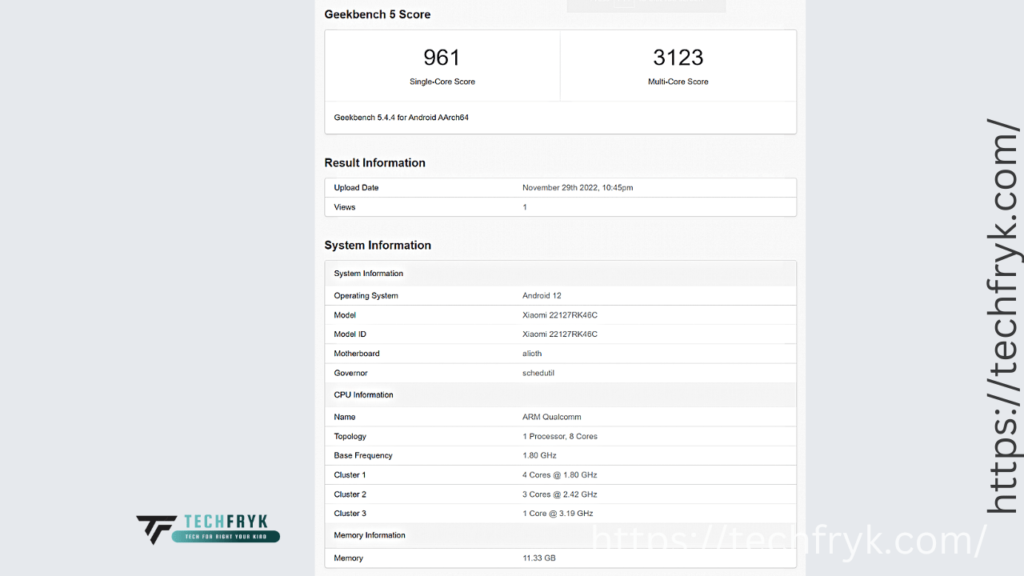The width and height of the screenshot is (1024, 576).
Task: Click the Upload Date label
Action: [x=356, y=187]
